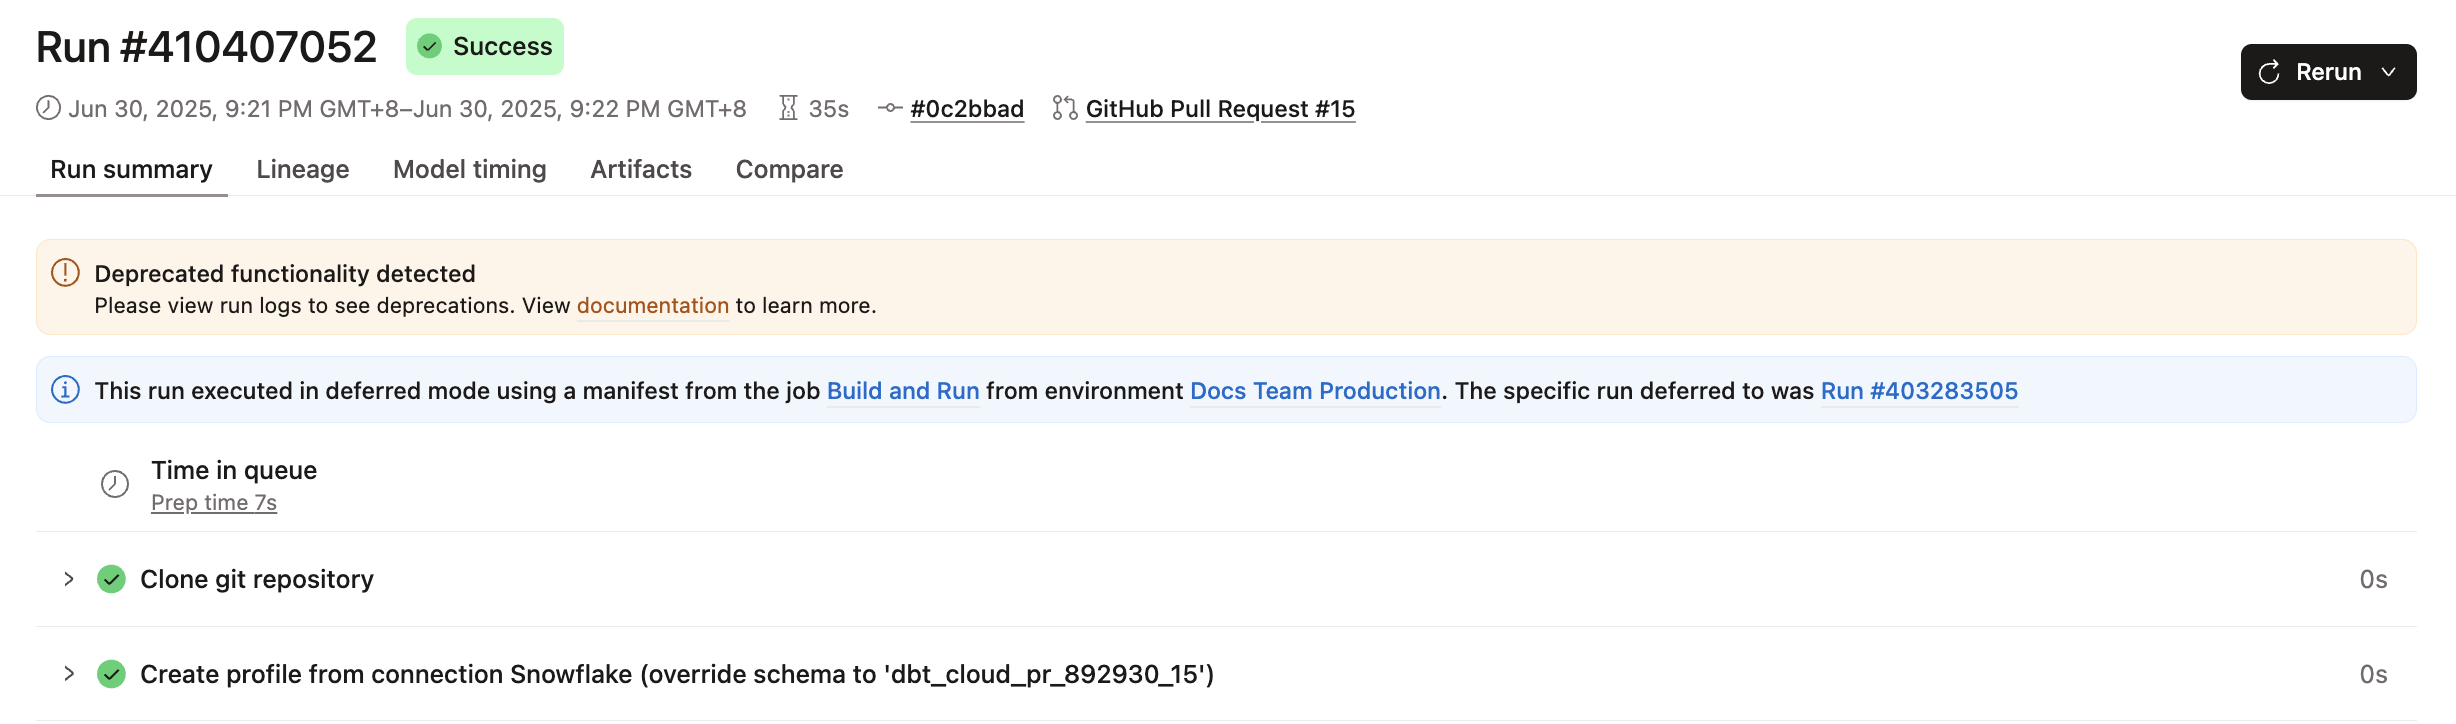Click the hourglass icon showing 35s duration
This screenshot has width=2456, height=724.
tap(789, 108)
